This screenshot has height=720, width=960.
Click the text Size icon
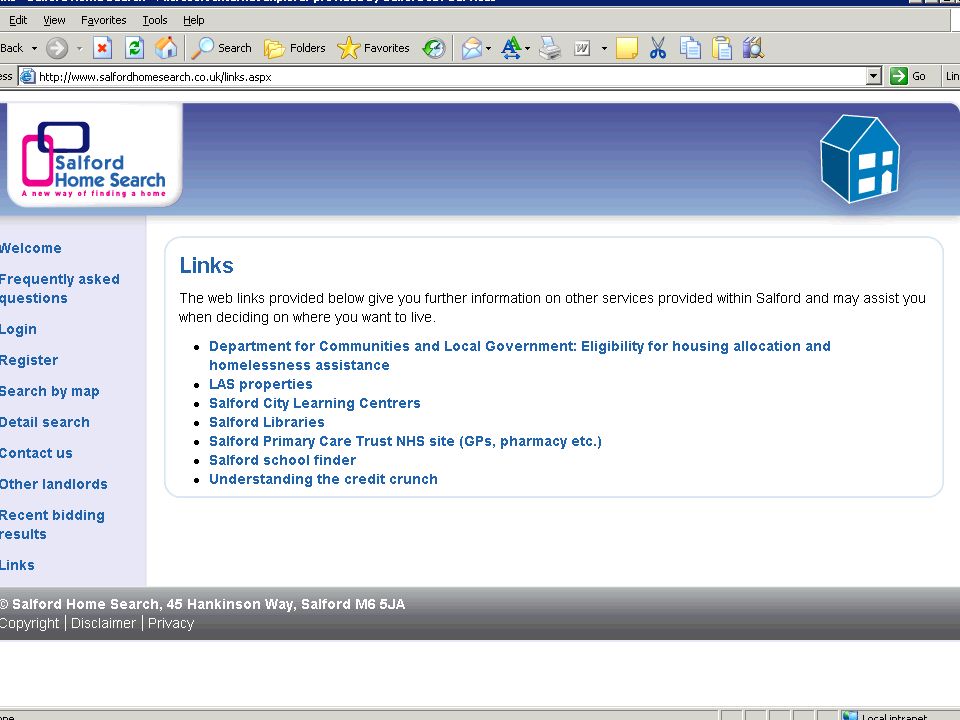(x=511, y=48)
